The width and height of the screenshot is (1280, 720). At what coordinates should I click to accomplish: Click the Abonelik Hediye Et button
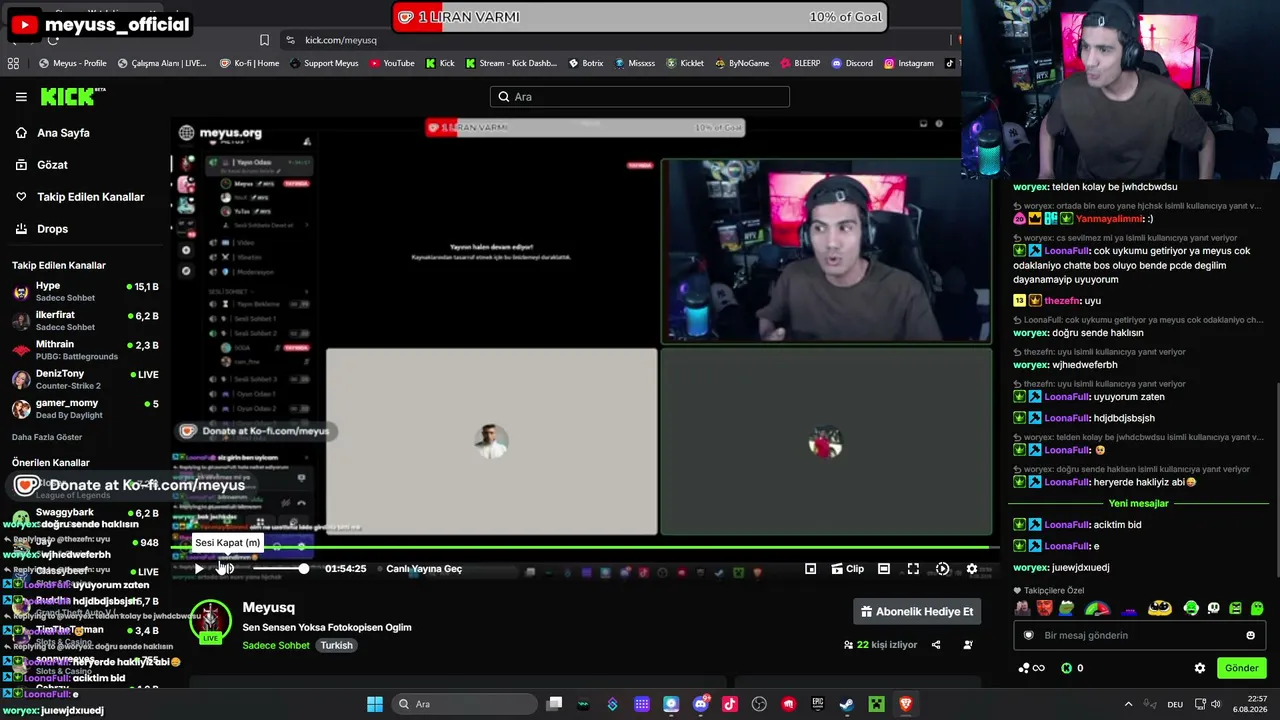click(917, 611)
